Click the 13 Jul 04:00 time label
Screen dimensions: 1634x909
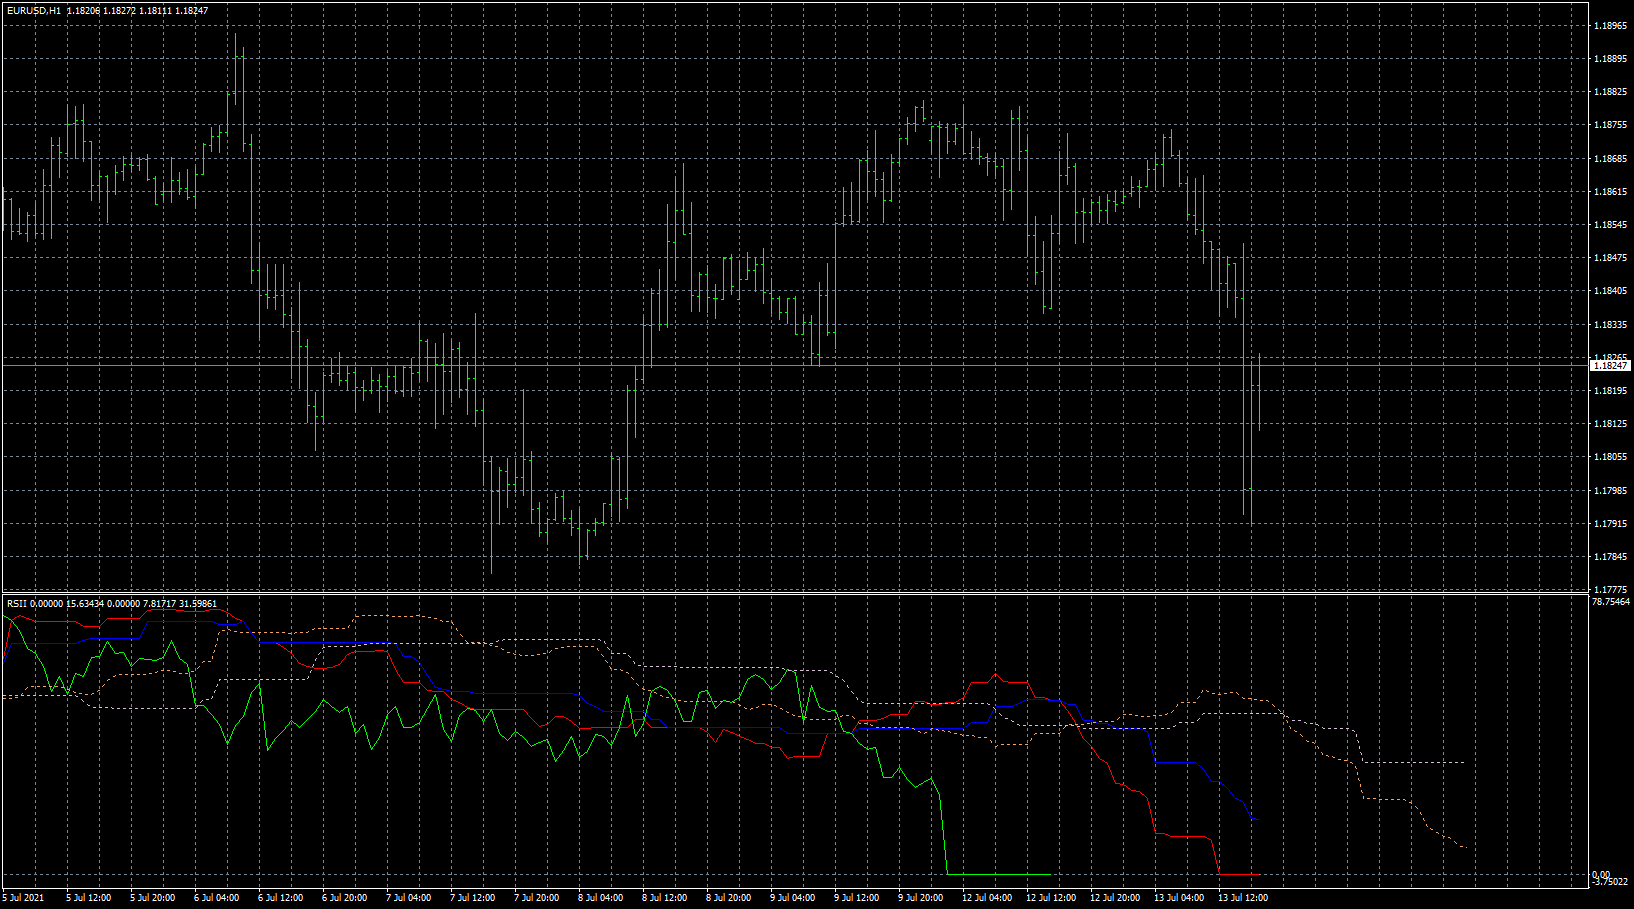point(1179,898)
